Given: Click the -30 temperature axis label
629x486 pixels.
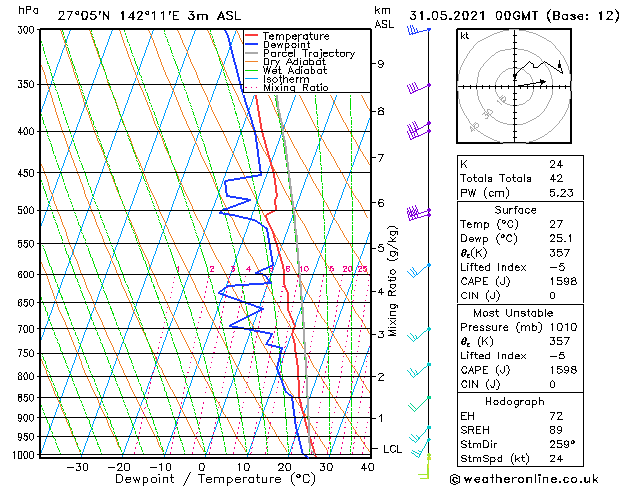Looking at the screenshot, I should pos(77,467).
